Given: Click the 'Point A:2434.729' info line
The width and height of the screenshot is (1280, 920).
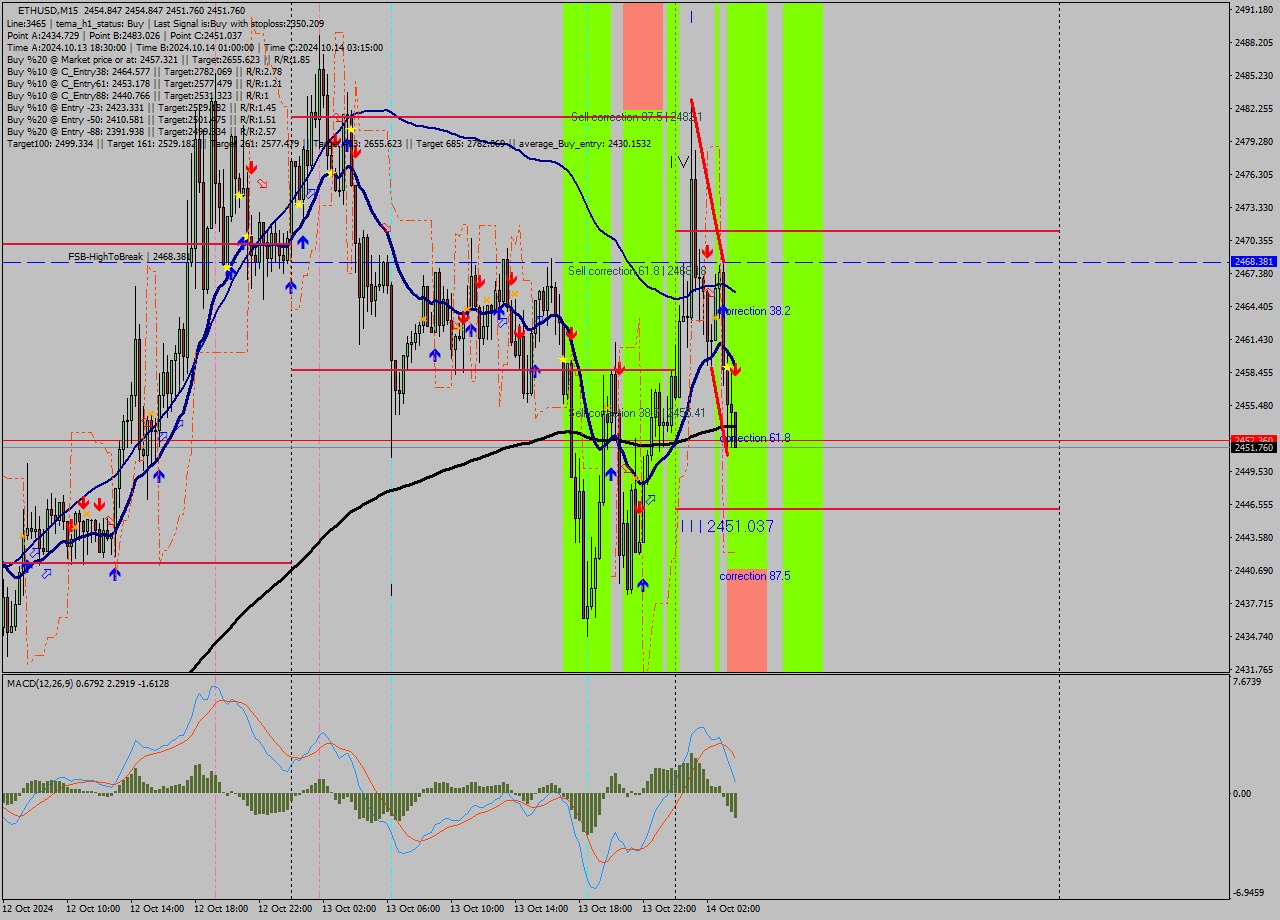Looking at the screenshot, I should click(124, 35).
